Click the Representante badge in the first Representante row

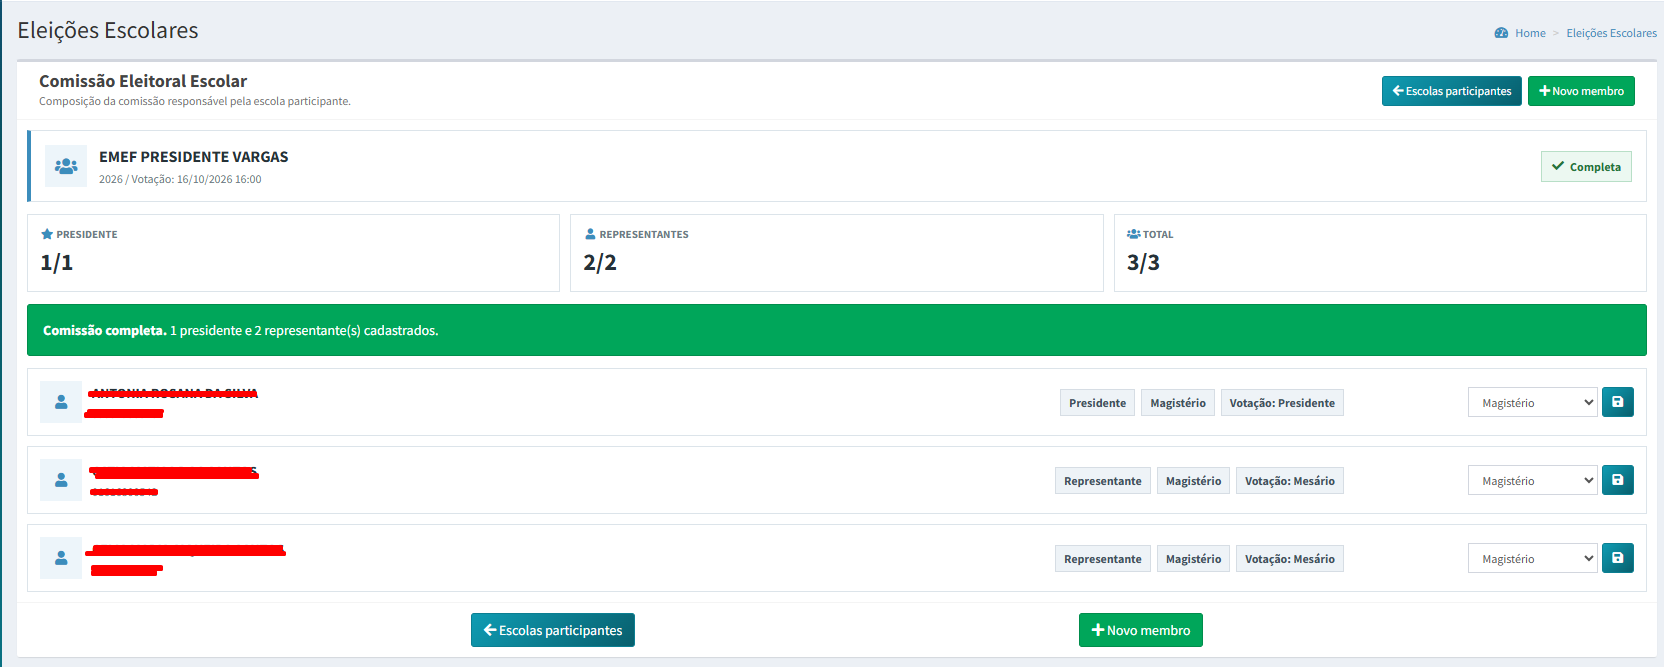(1103, 481)
